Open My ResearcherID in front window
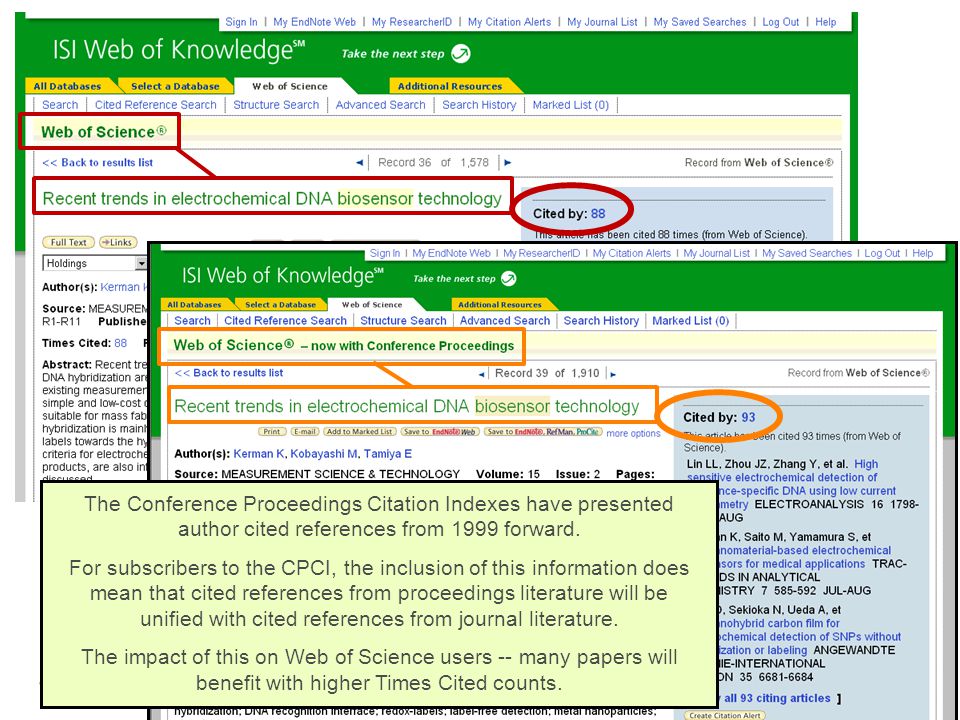 tap(541, 253)
